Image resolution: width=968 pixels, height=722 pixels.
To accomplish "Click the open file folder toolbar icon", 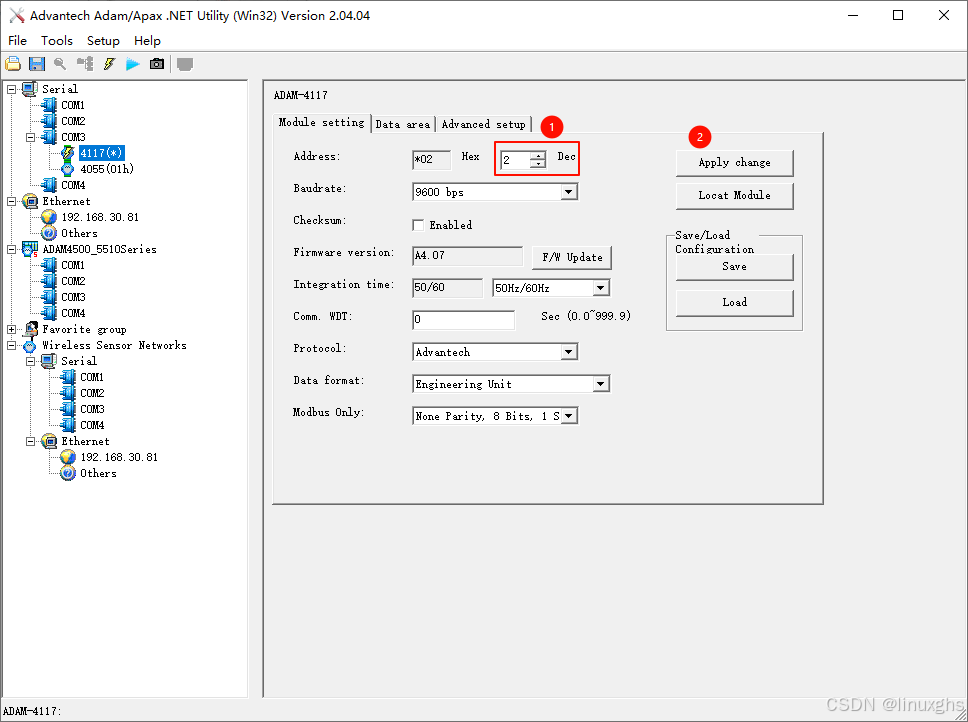I will pyautogui.click(x=13, y=64).
